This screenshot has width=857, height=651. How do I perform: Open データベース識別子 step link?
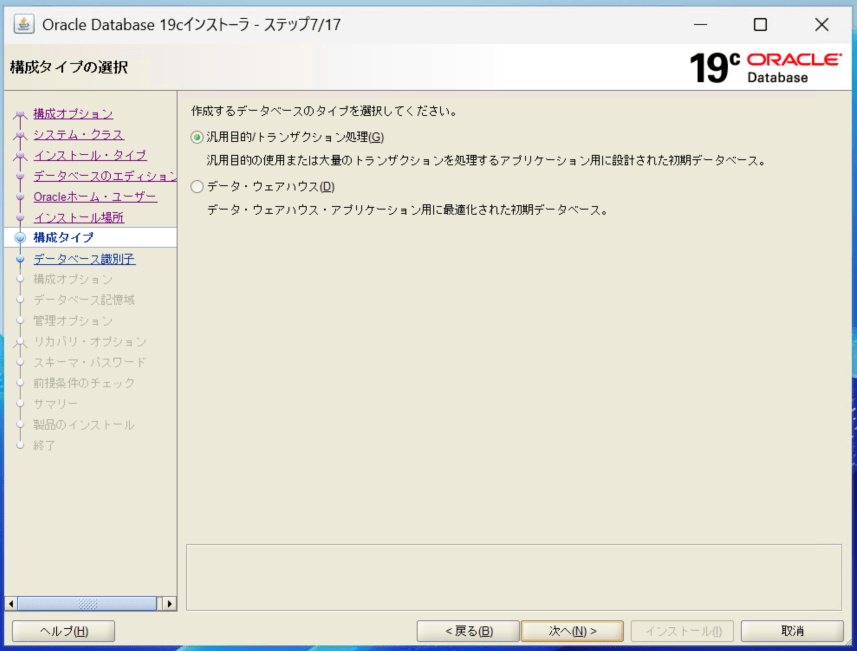[84, 259]
